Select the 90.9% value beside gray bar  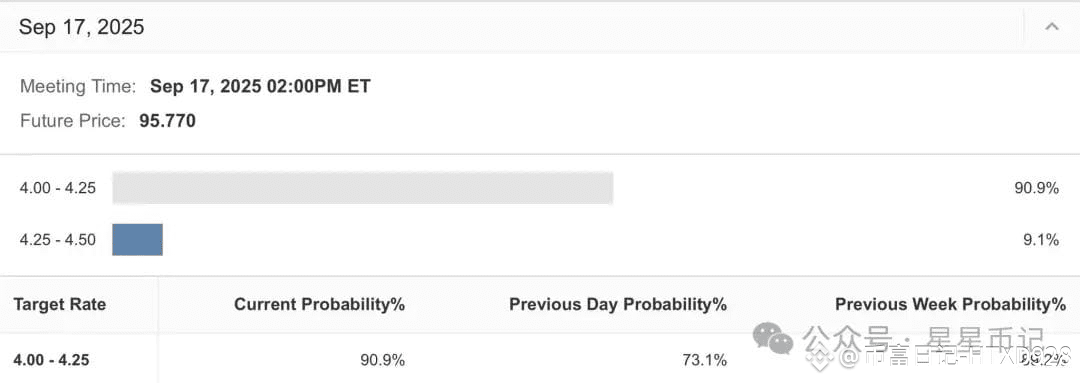pos(1037,188)
